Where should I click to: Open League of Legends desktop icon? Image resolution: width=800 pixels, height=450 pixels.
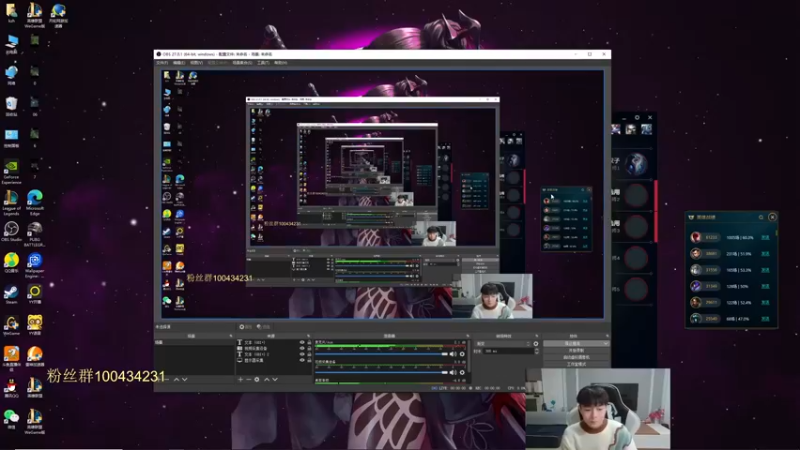[11, 201]
